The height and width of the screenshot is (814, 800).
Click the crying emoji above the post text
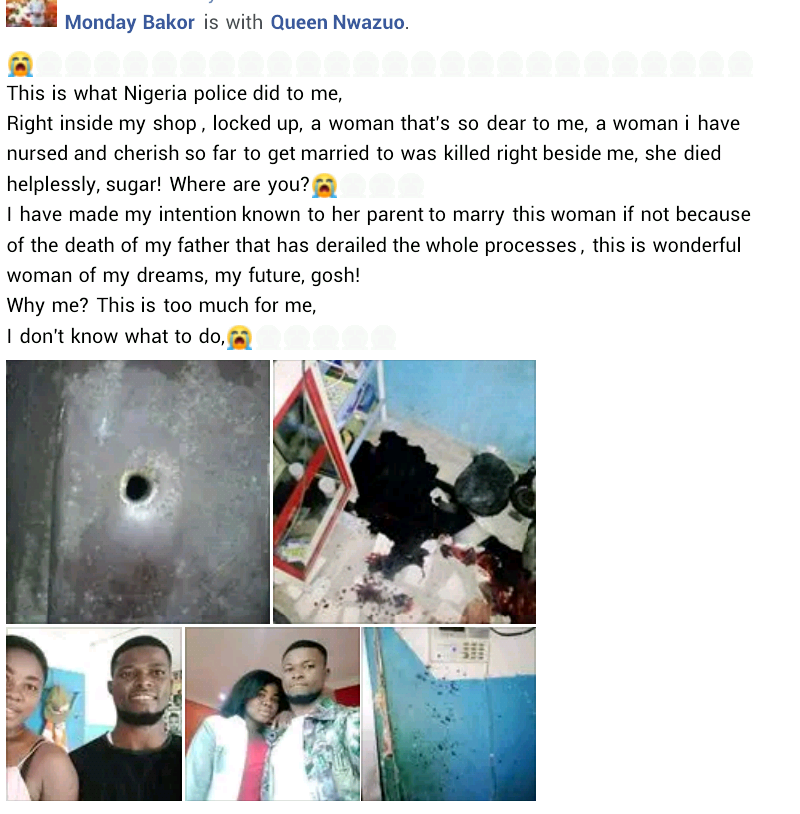point(20,64)
